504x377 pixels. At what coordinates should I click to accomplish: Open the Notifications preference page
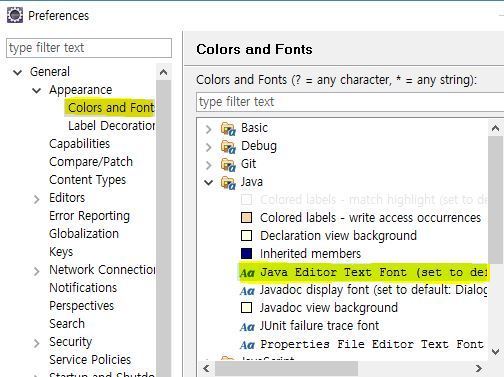(83, 288)
